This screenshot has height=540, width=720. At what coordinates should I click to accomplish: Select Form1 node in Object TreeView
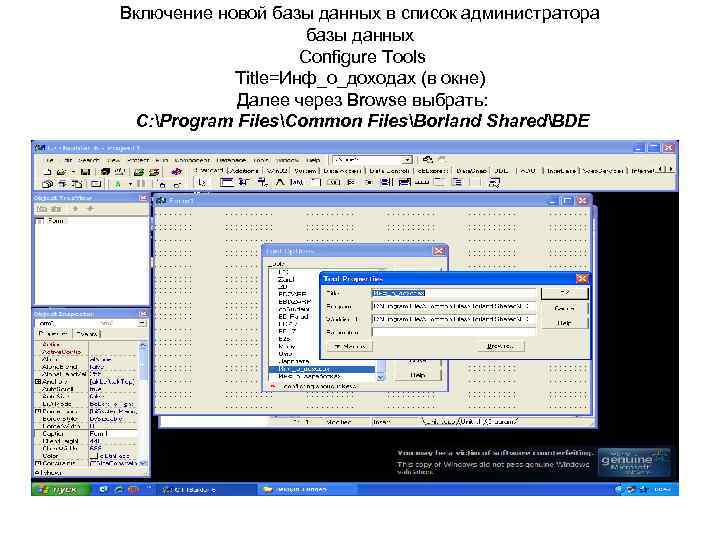[56, 221]
